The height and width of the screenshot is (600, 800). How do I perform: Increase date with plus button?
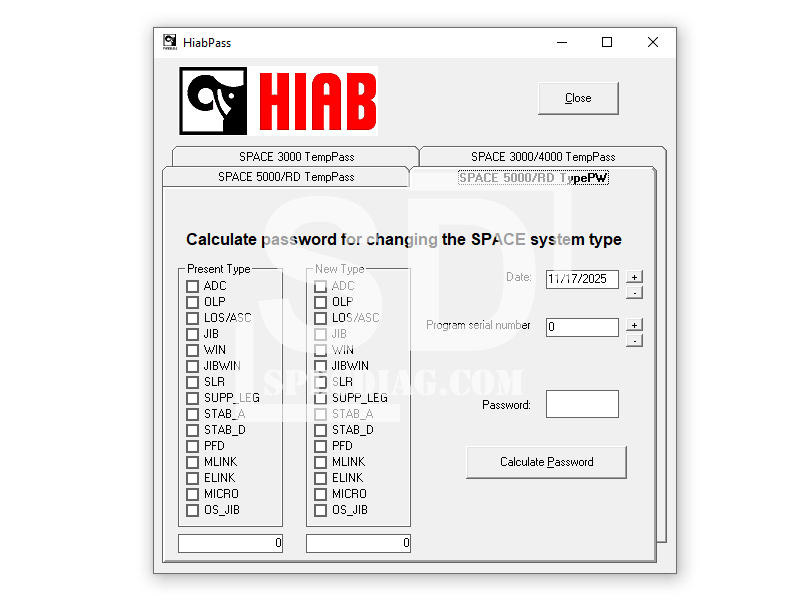click(634, 277)
